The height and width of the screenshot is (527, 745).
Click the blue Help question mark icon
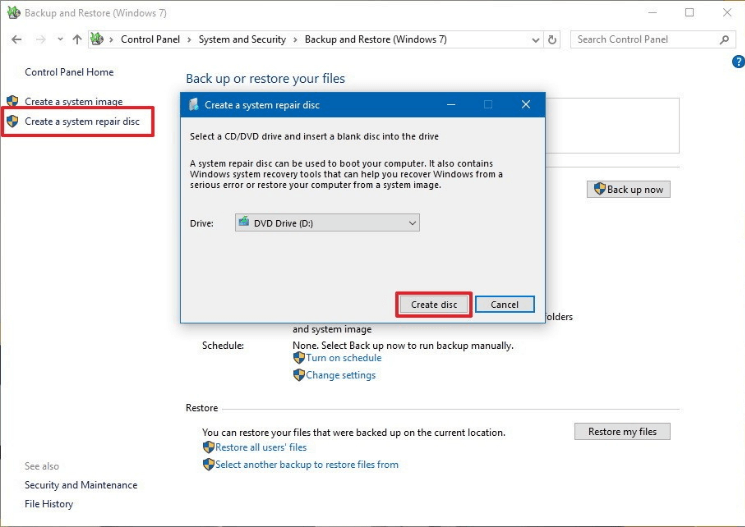pyautogui.click(x=738, y=61)
